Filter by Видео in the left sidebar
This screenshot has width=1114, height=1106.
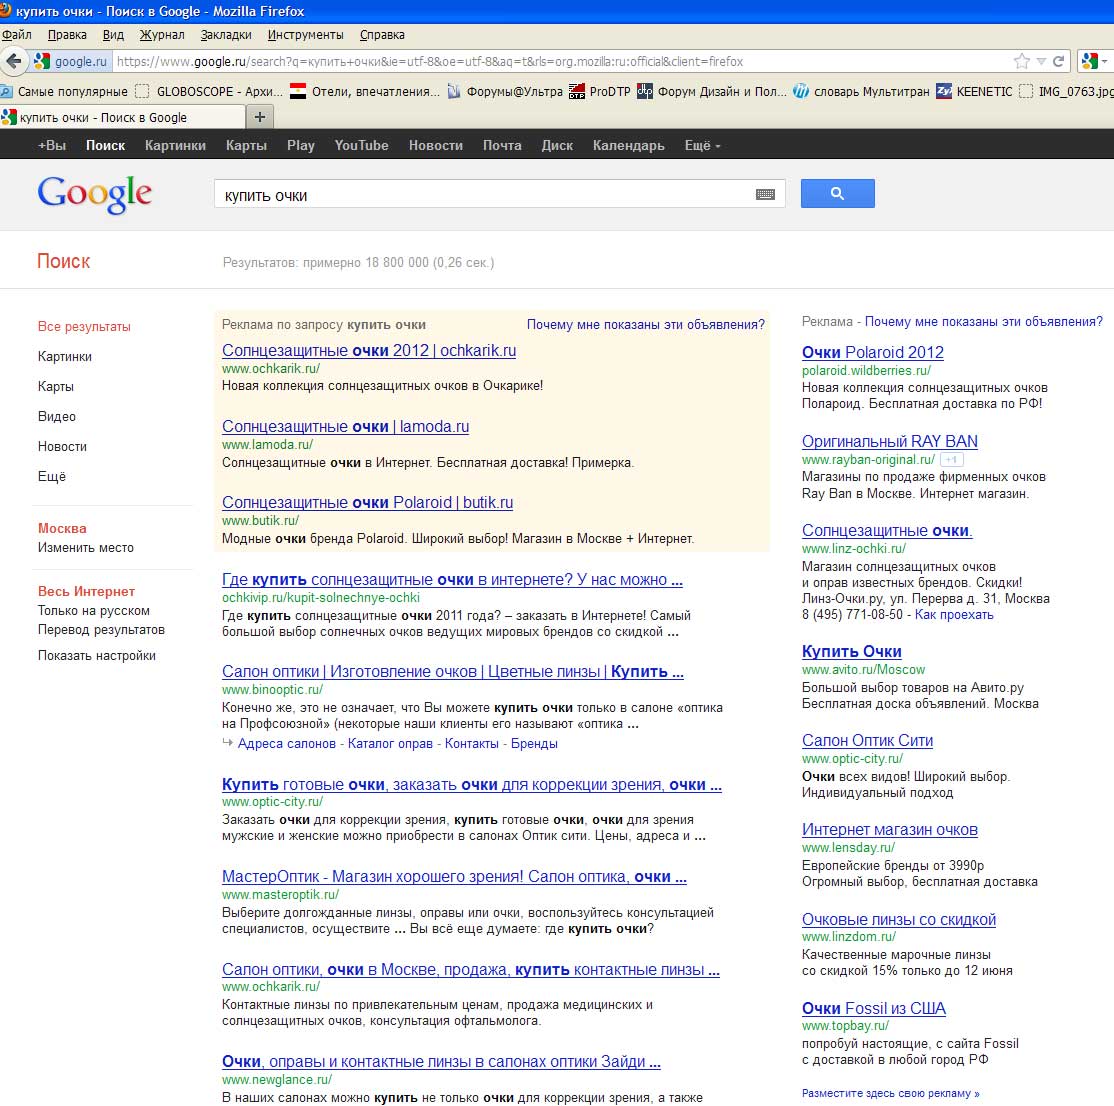(x=57, y=417)
